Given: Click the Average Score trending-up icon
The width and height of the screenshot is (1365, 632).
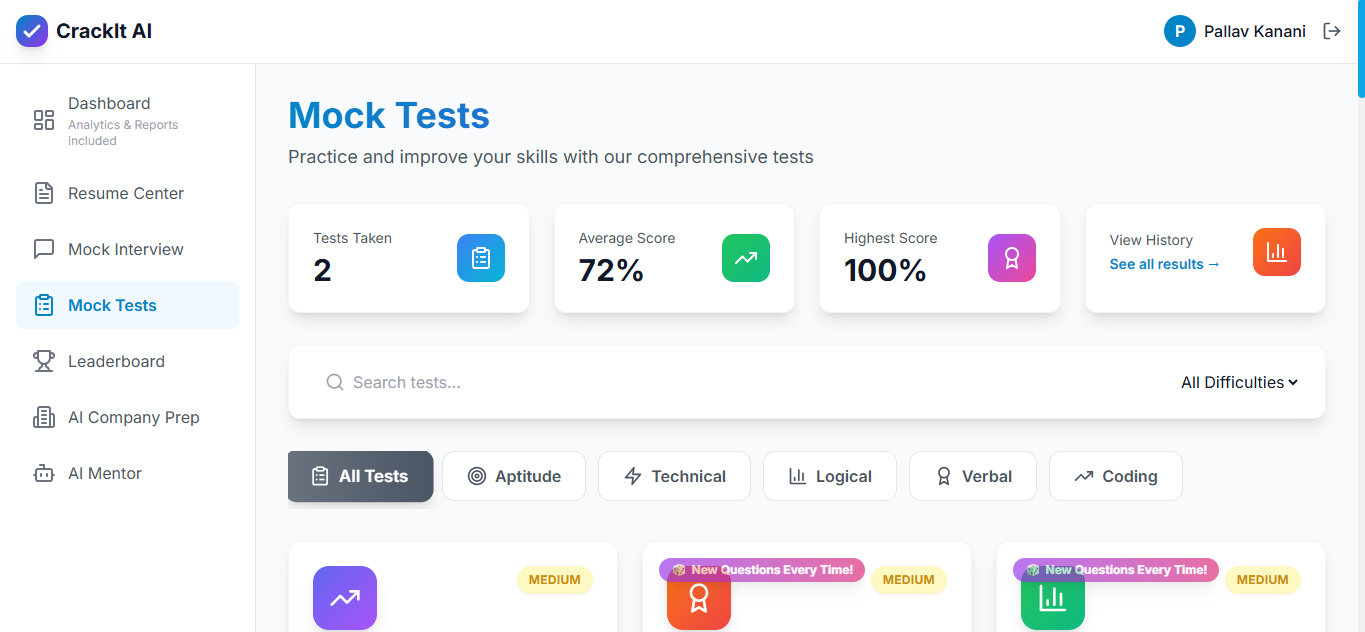Looking at the screenshot, I should point(746,257).
